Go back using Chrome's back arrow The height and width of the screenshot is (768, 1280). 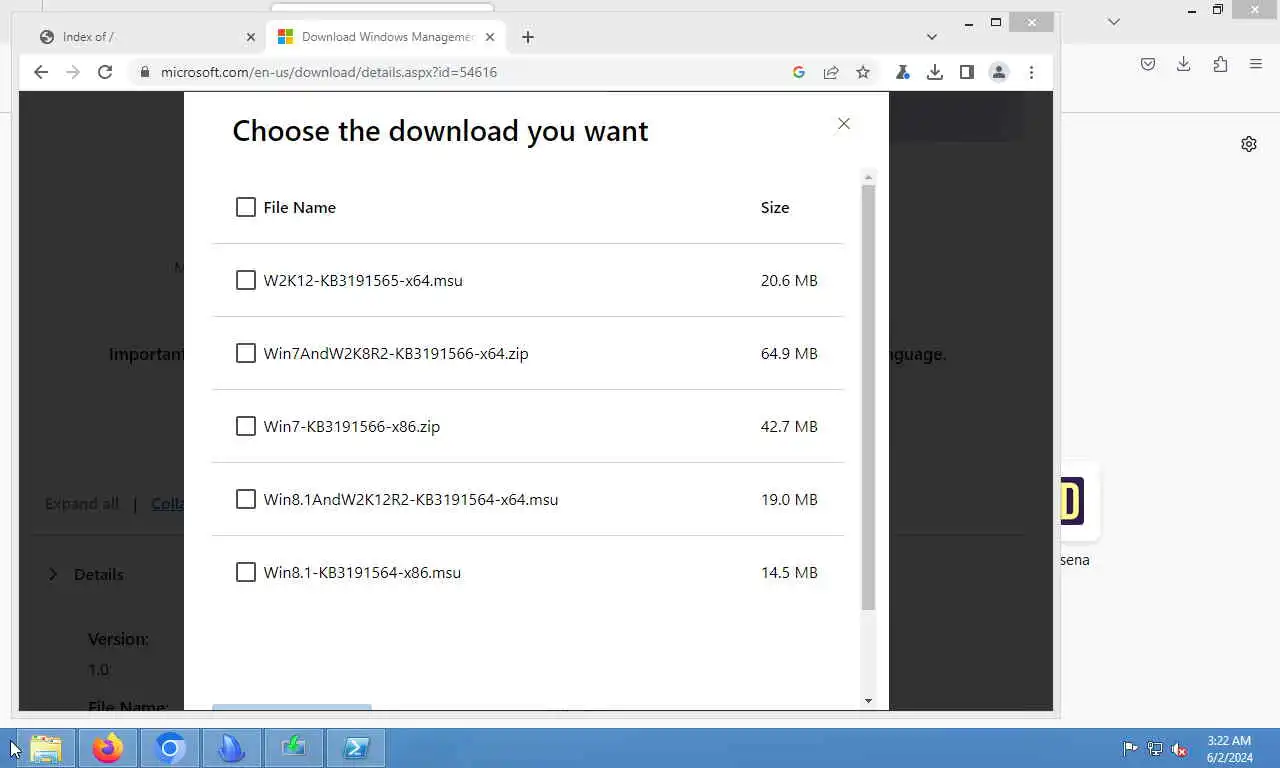(40, 72)
